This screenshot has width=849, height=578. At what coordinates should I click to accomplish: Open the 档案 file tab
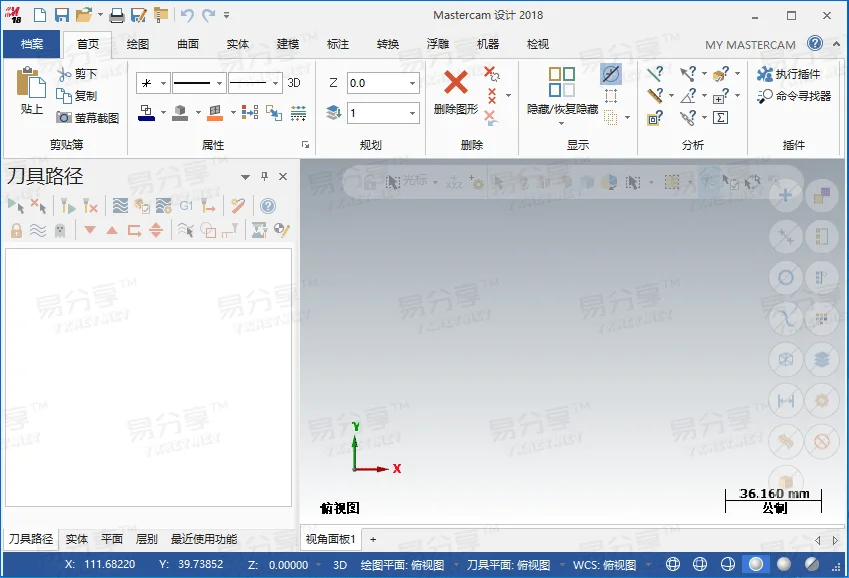[31, 44]
